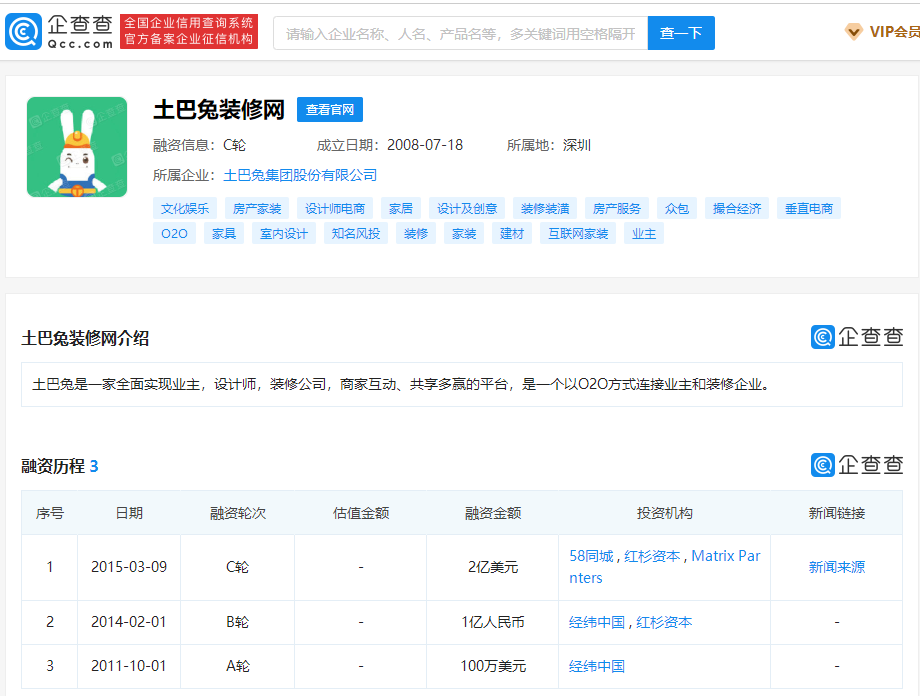Viewport: 920px width, 696px height.
Task: Select the 房产家装 tag
Action: point(257,208)
